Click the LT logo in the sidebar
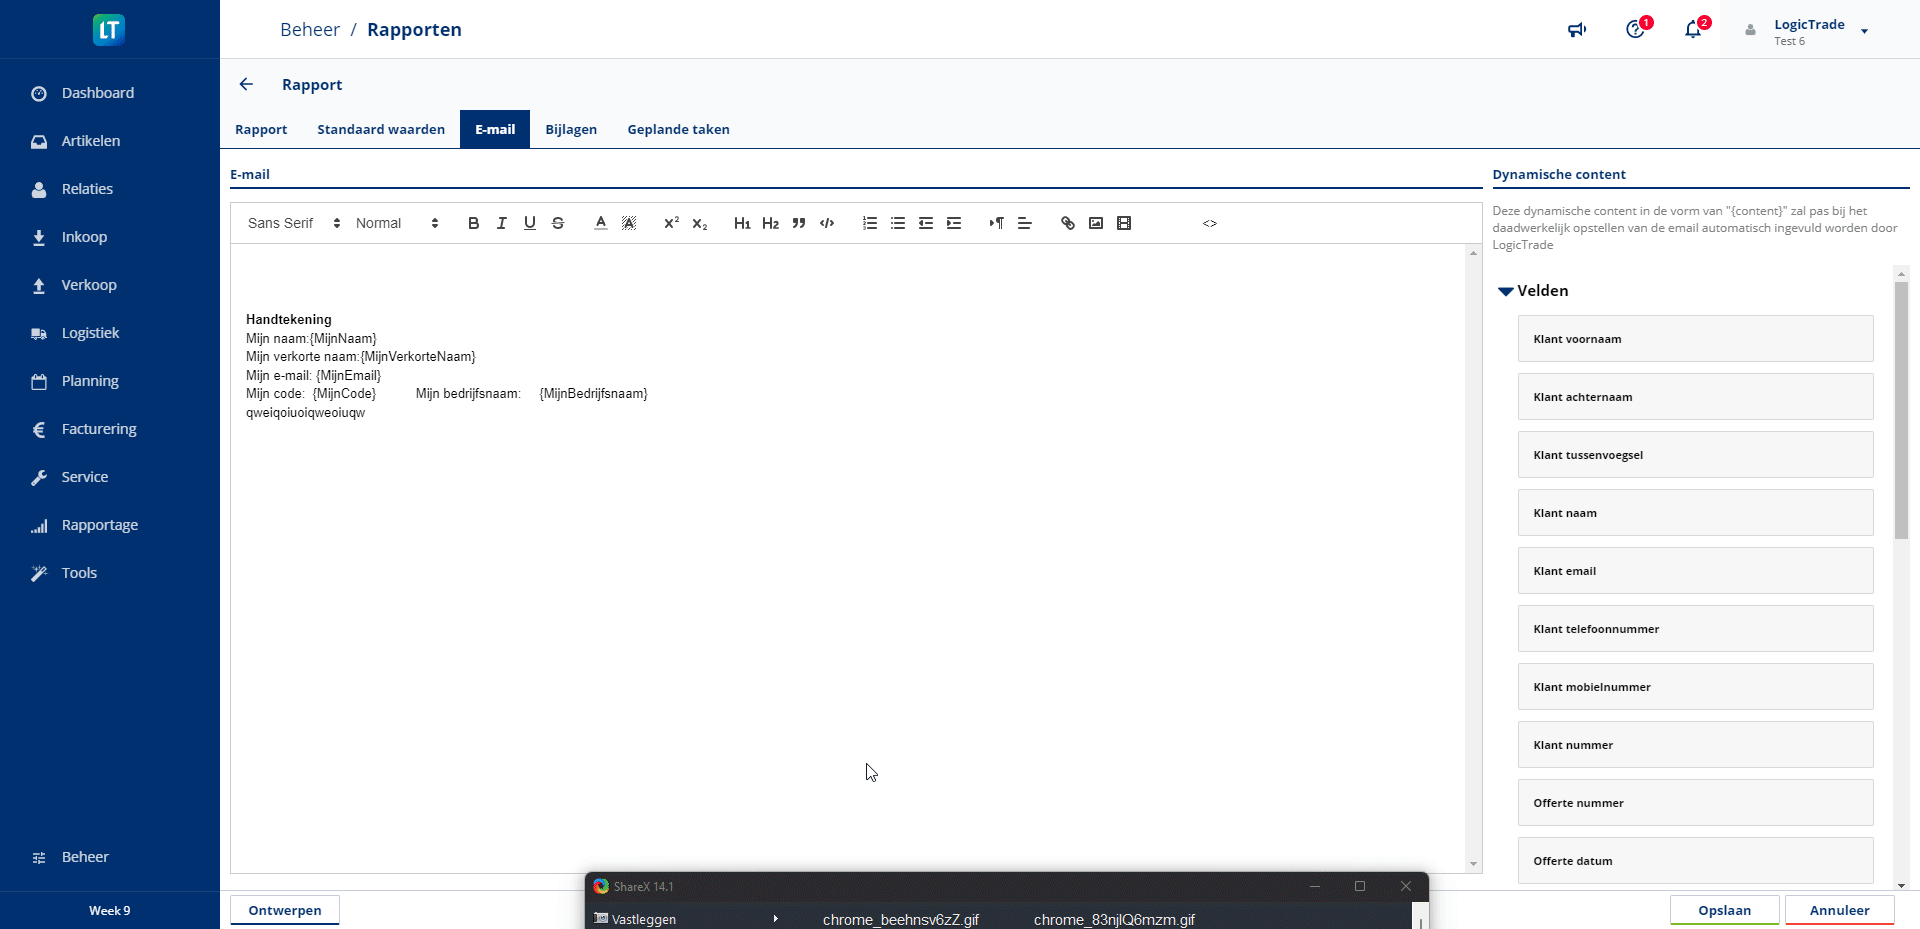The width and height of the screenshot is (1920, 929). pyautogui.click(x=109, y=29)
